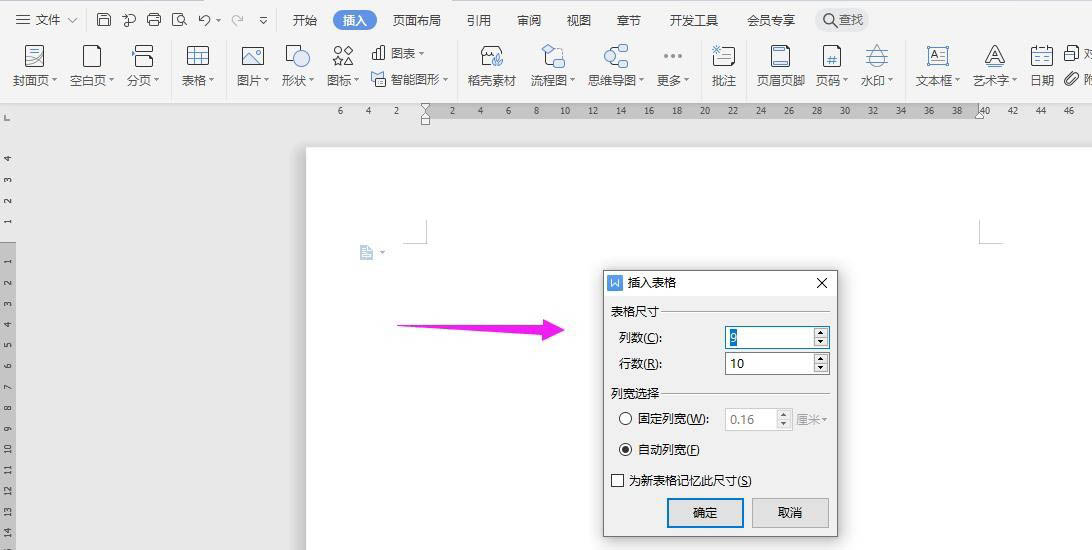1092x550 pixels.
Task: Open the Mind Map (思维导图) tool
Action: tap(615, 57)
